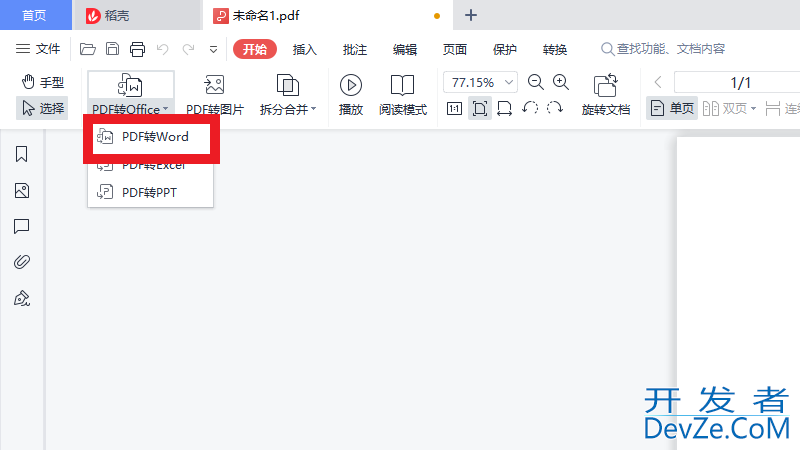
Task: Click the zoom out magnifier icon
Action: (x=536, y=82)
